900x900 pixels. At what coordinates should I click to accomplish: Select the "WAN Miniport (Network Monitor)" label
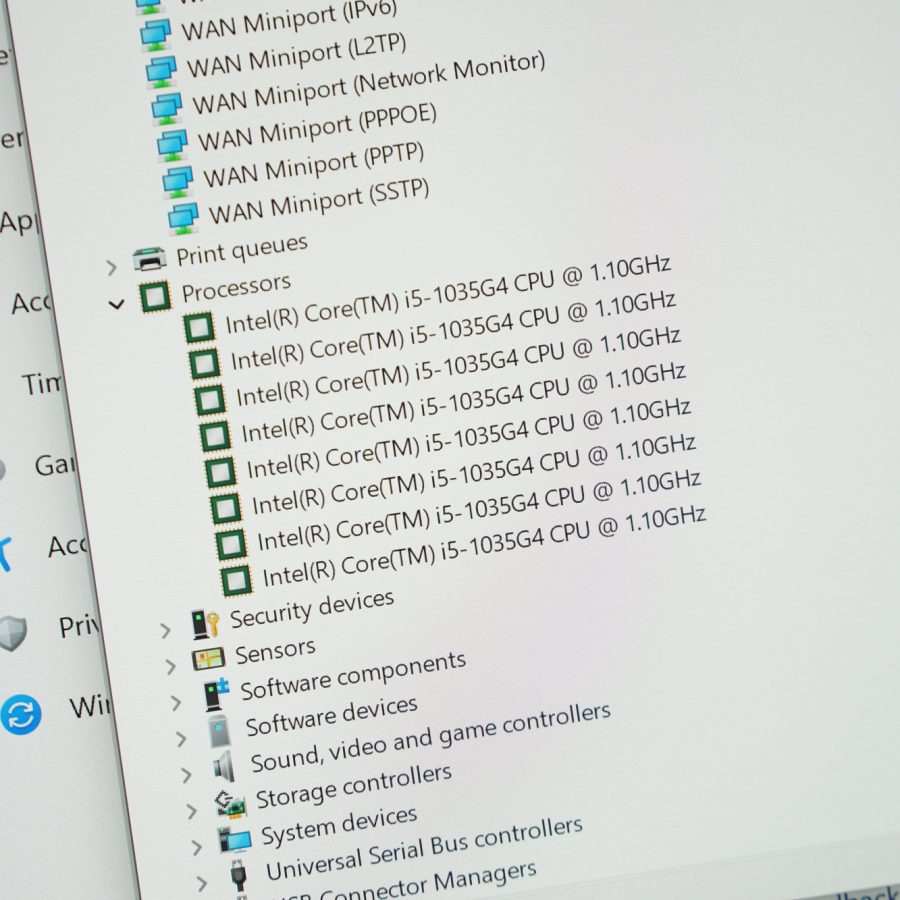tap(368, 84)
